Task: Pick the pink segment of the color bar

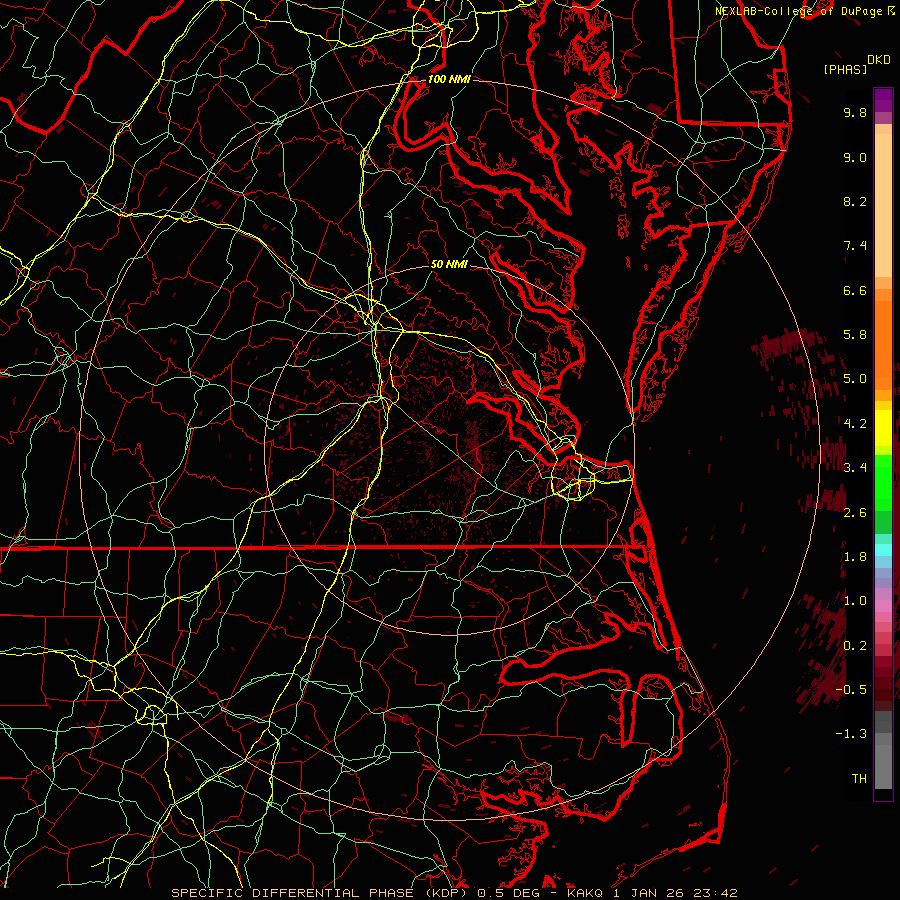Action: tap(883, 606)
